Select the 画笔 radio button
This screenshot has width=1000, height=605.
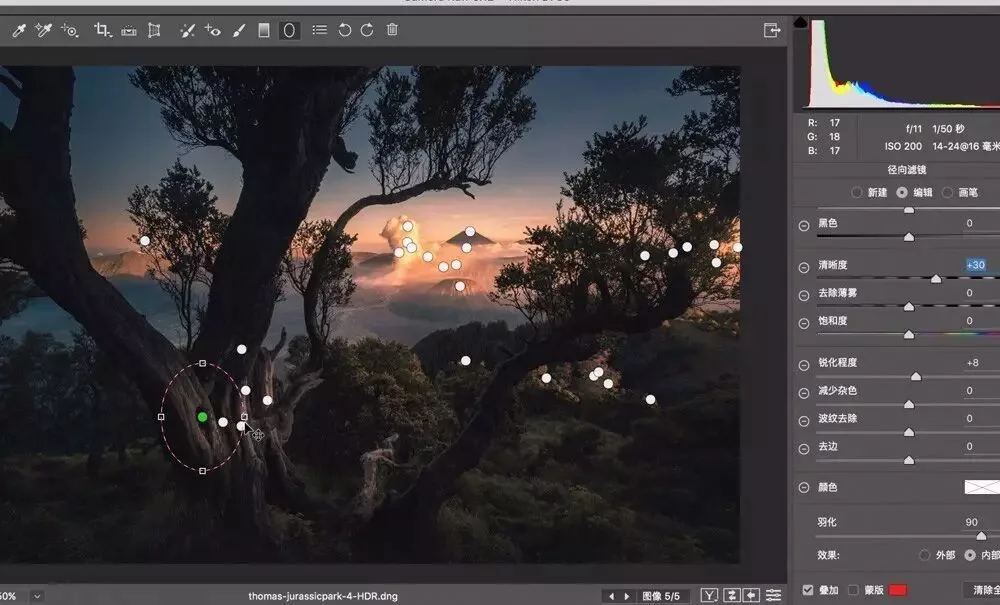[948, 192]
